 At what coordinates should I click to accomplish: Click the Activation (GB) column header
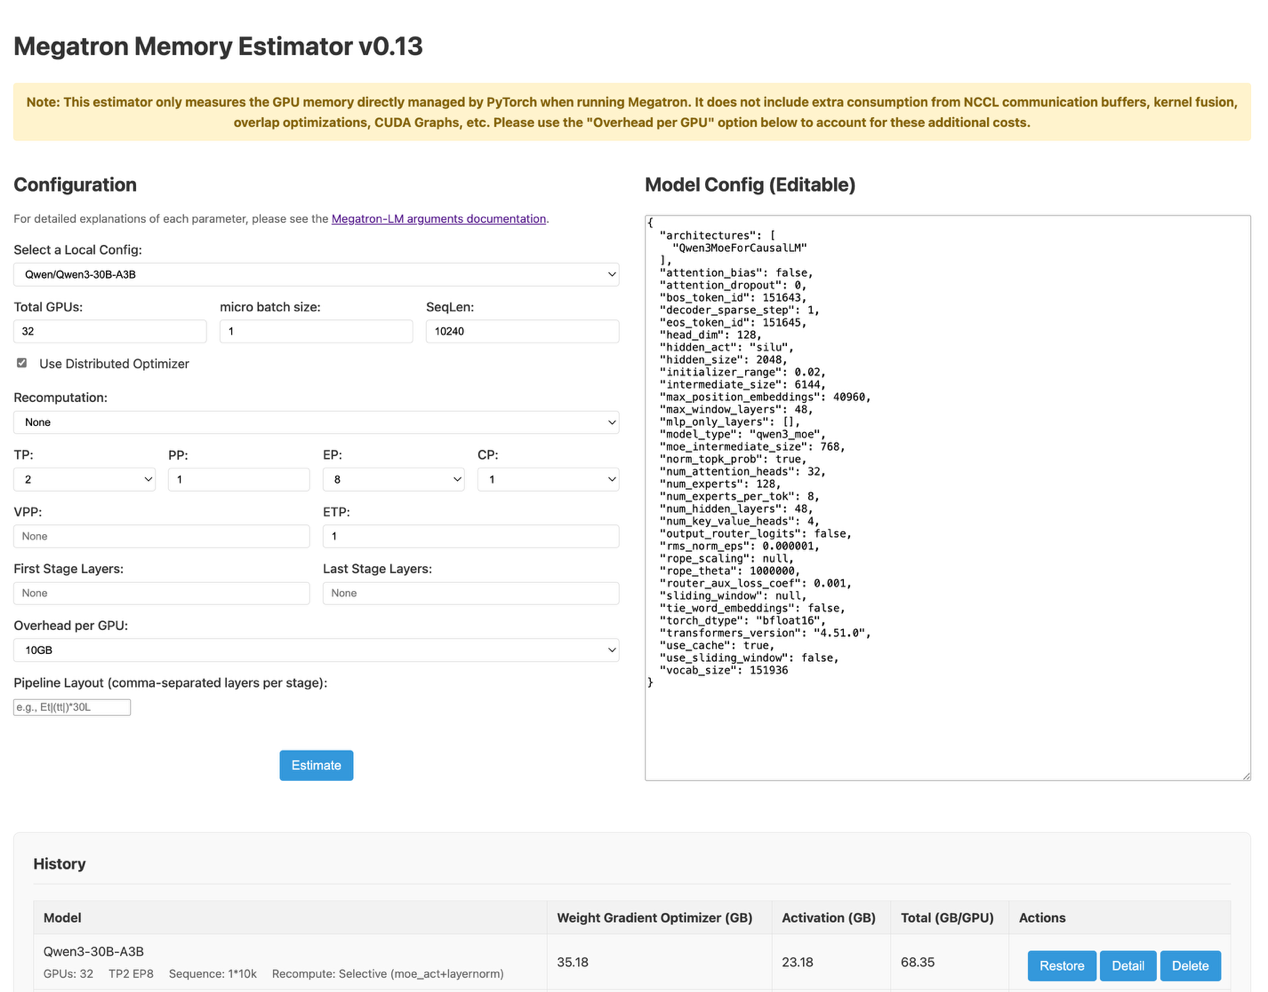pos(829,917)
